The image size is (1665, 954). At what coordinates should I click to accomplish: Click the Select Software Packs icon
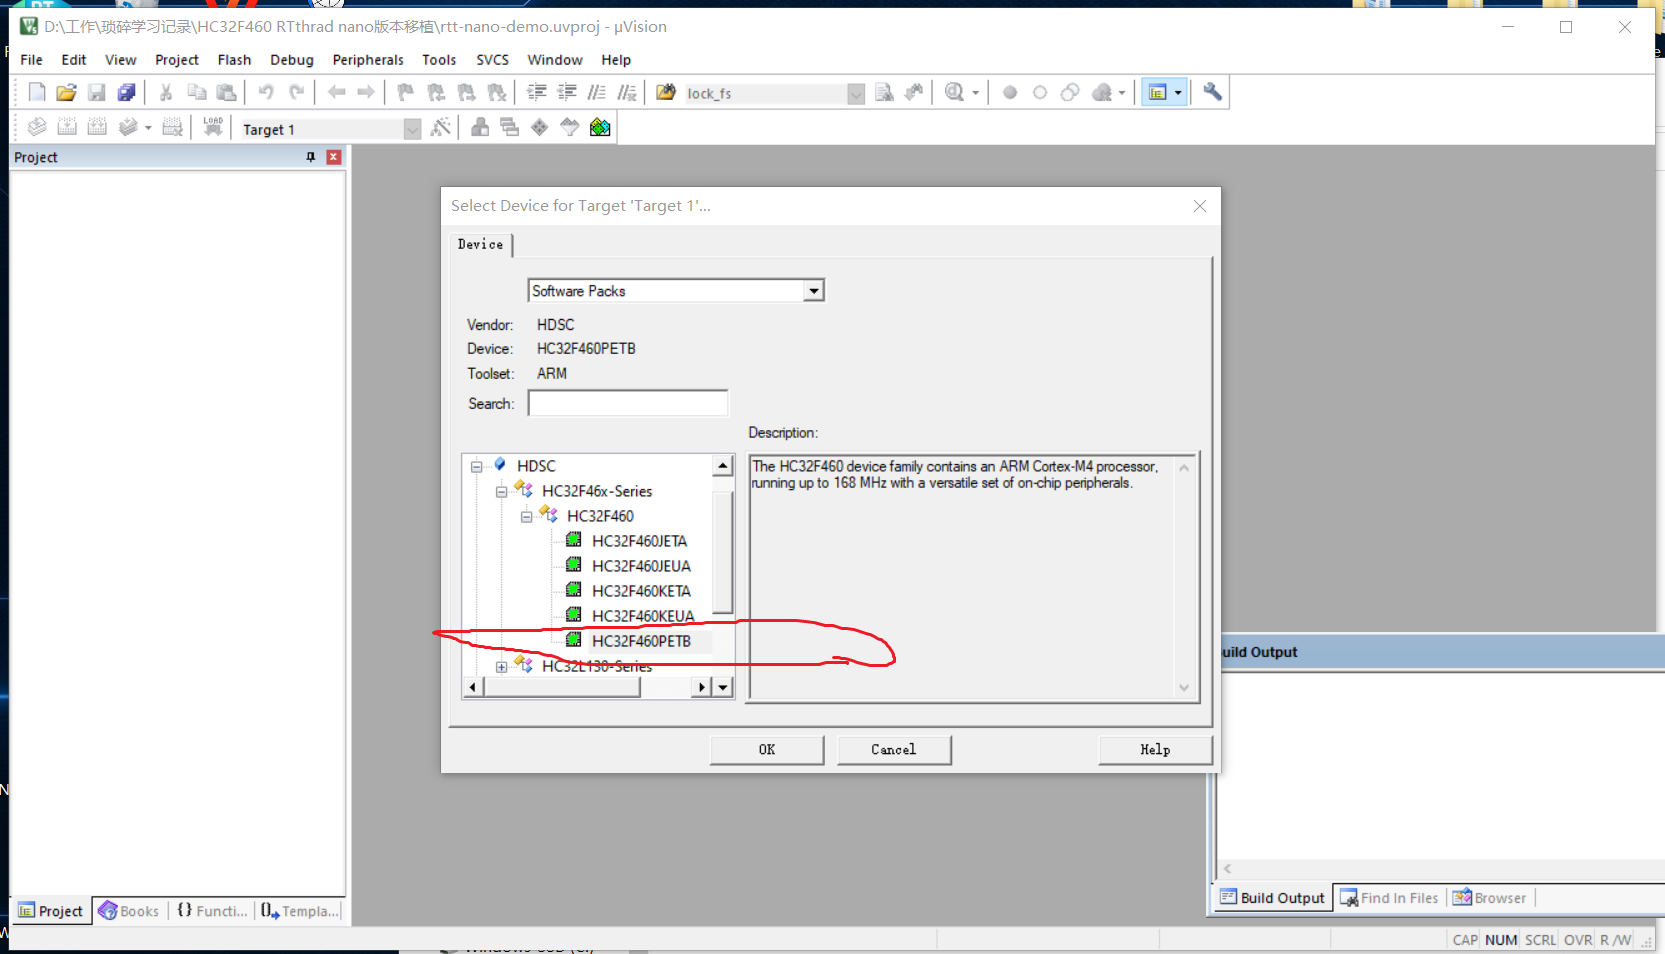[570, 128]
